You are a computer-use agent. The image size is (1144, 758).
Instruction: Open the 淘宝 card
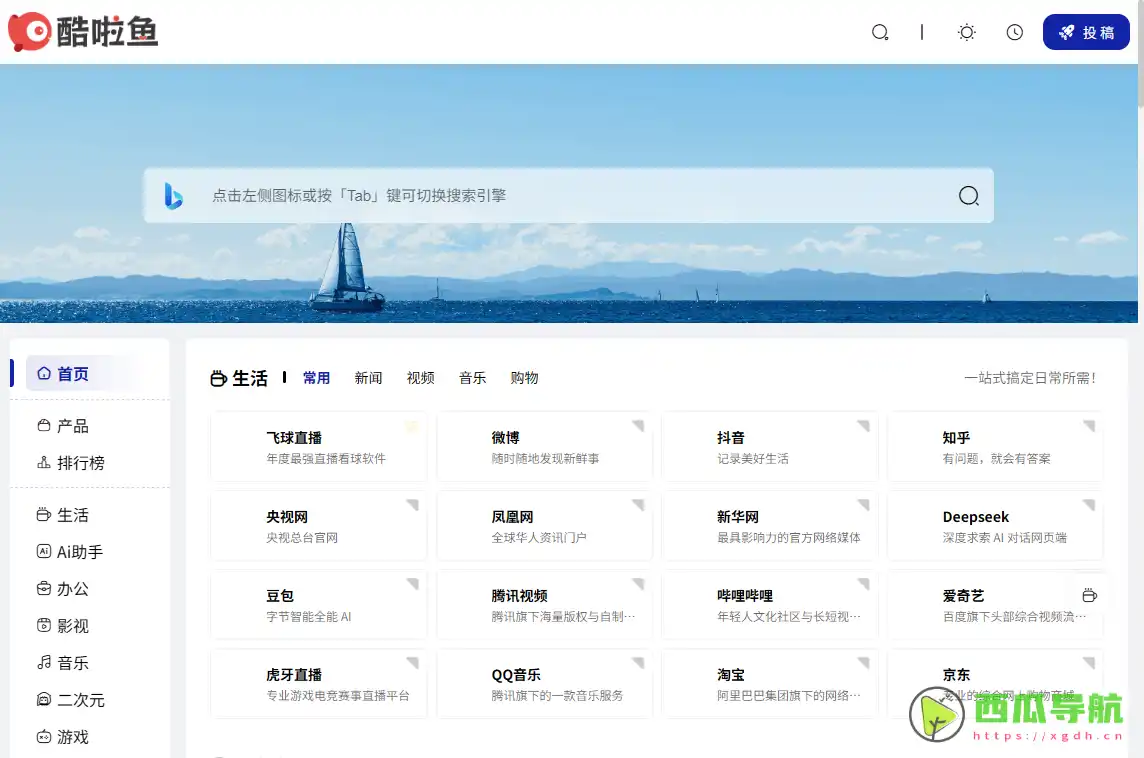pyautogui.click(x=770, y=684)
